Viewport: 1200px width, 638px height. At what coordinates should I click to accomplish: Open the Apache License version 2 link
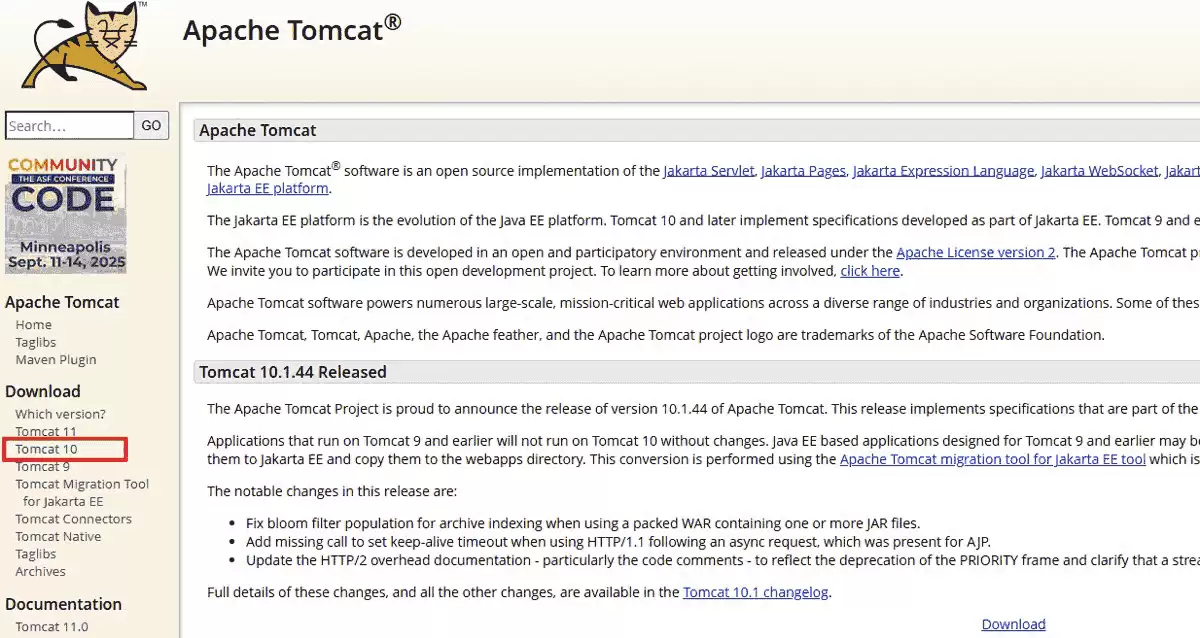[x=976, y=252]
